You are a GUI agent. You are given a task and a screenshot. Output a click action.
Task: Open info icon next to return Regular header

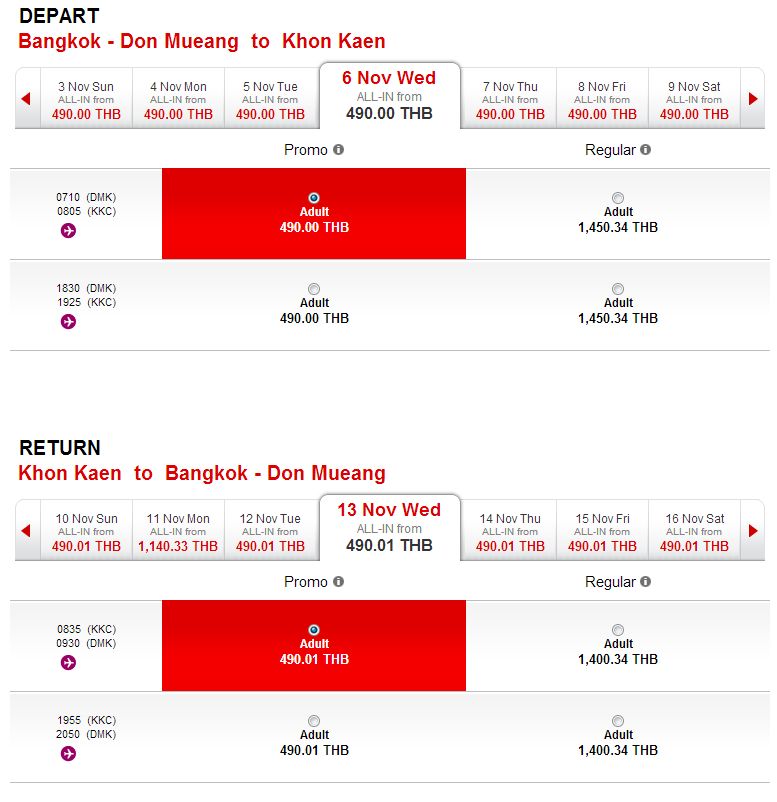[x=646, y=582]
